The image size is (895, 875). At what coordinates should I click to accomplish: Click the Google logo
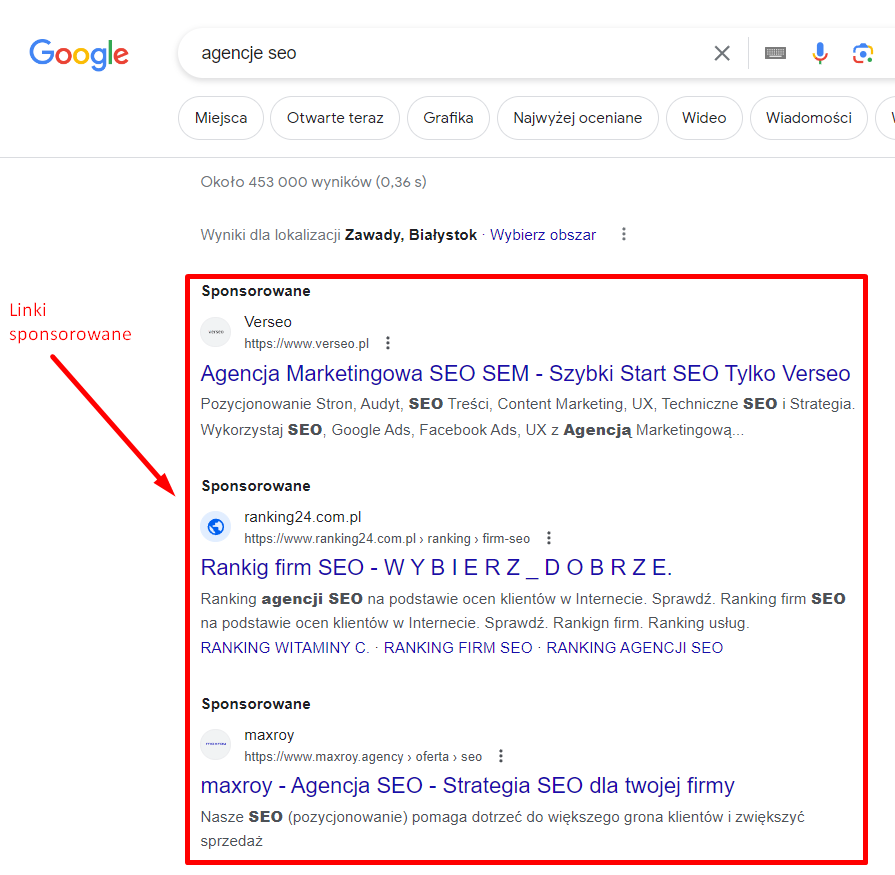point(79,54)
